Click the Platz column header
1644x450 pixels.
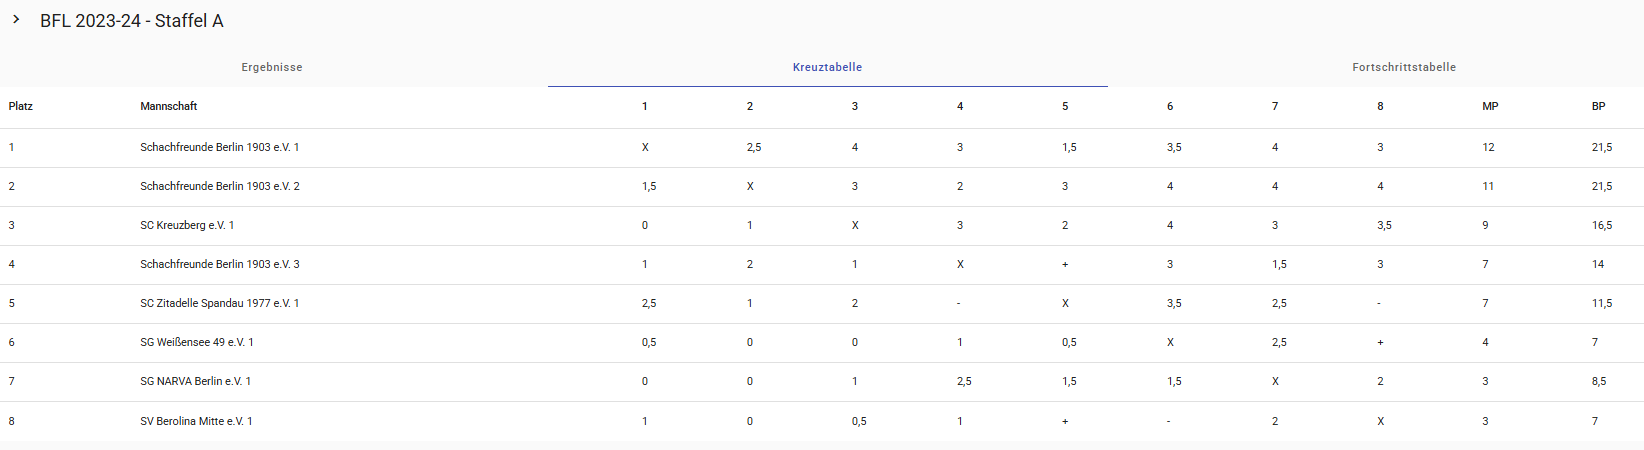21,106
